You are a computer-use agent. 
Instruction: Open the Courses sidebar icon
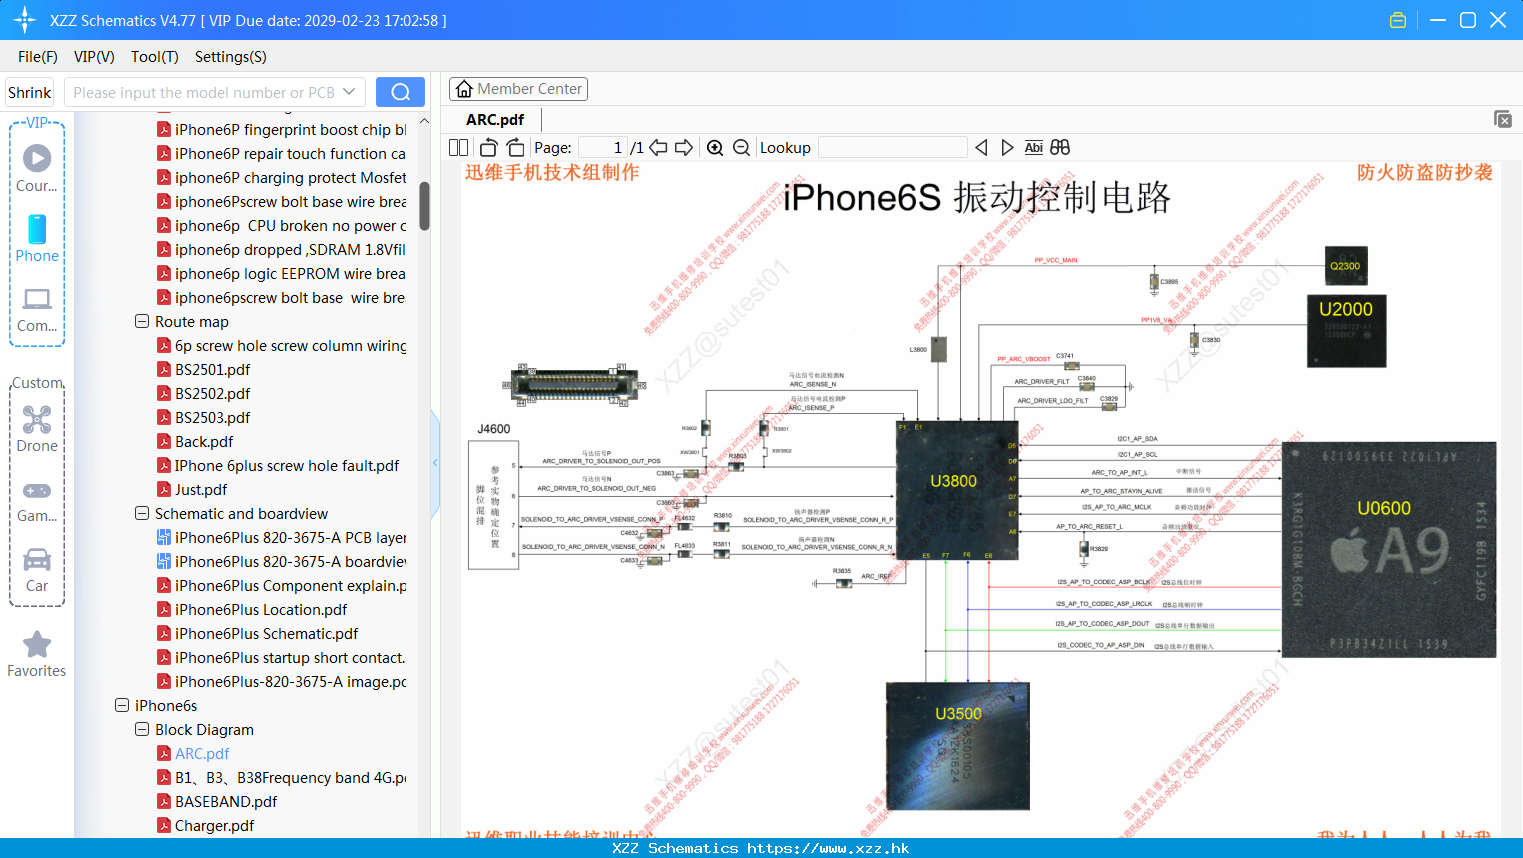tap(37, 168)
